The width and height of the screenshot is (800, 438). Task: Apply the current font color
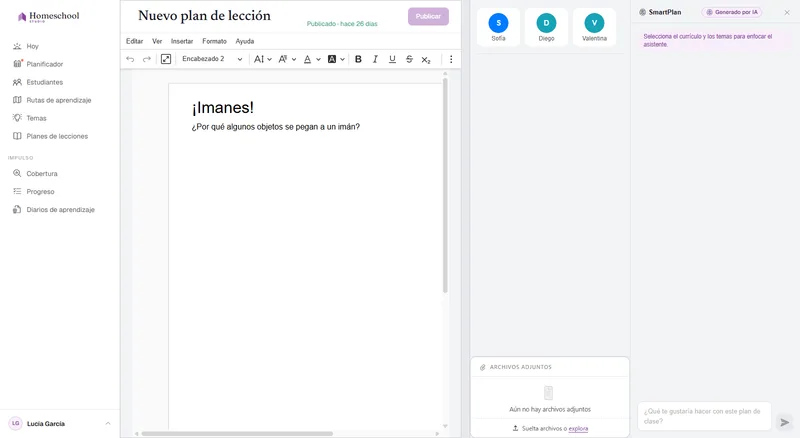pos(307,59)
